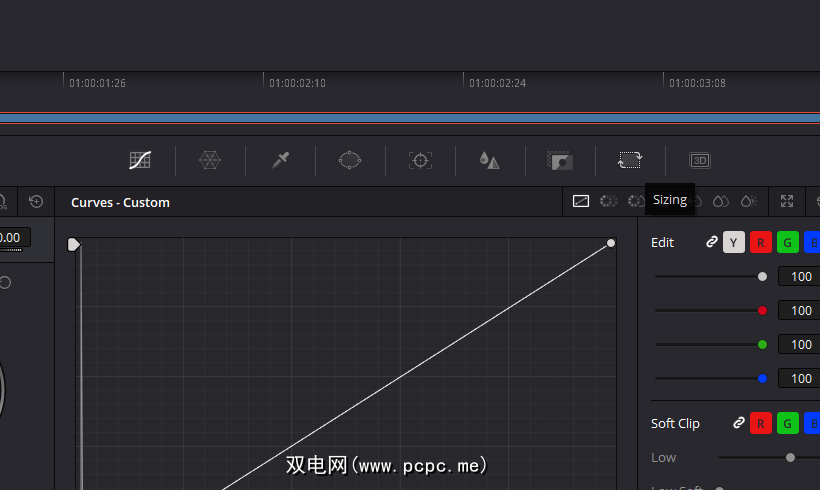The height and width of the screenshot is (490, 820).
Task: Open the Power Window palette
Action: coord(350,160)
